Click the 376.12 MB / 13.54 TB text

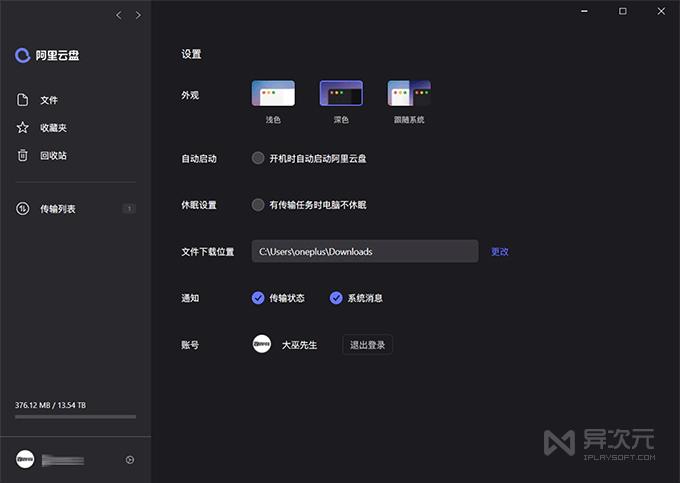tap(50, 405)
